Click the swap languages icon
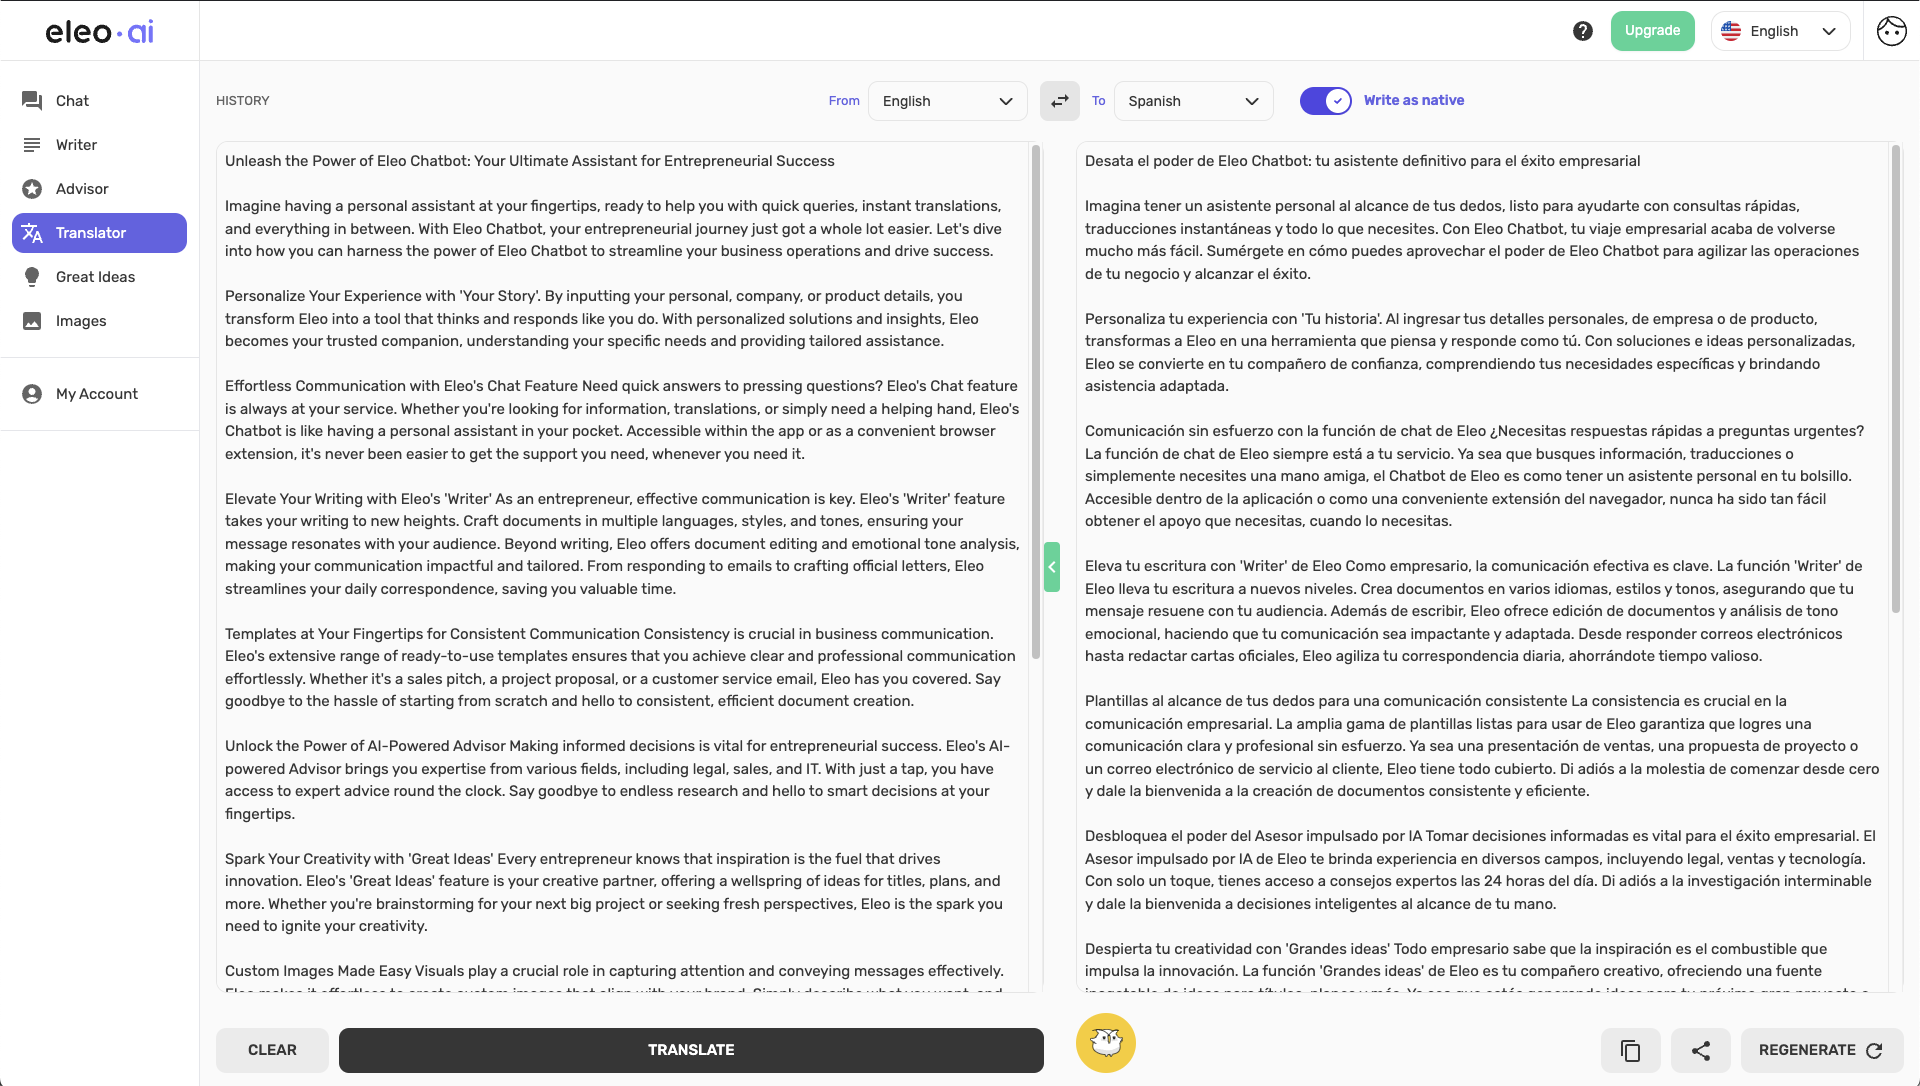The width and height of the screenshot is (1920, 1086). pyautogui.click(x=1059, y=101)
